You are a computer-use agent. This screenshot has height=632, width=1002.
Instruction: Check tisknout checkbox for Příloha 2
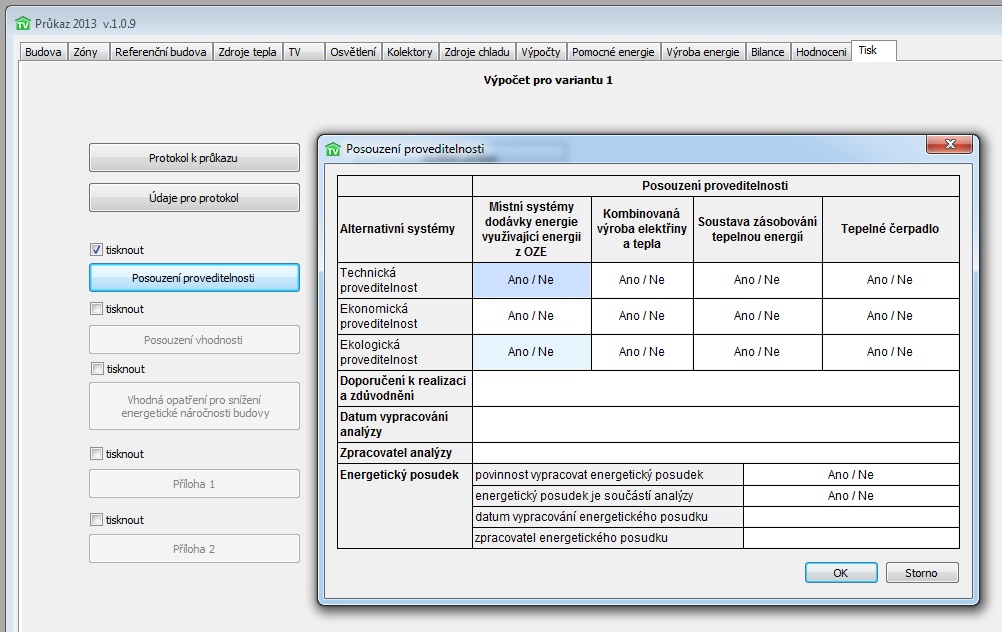point(97,520)
